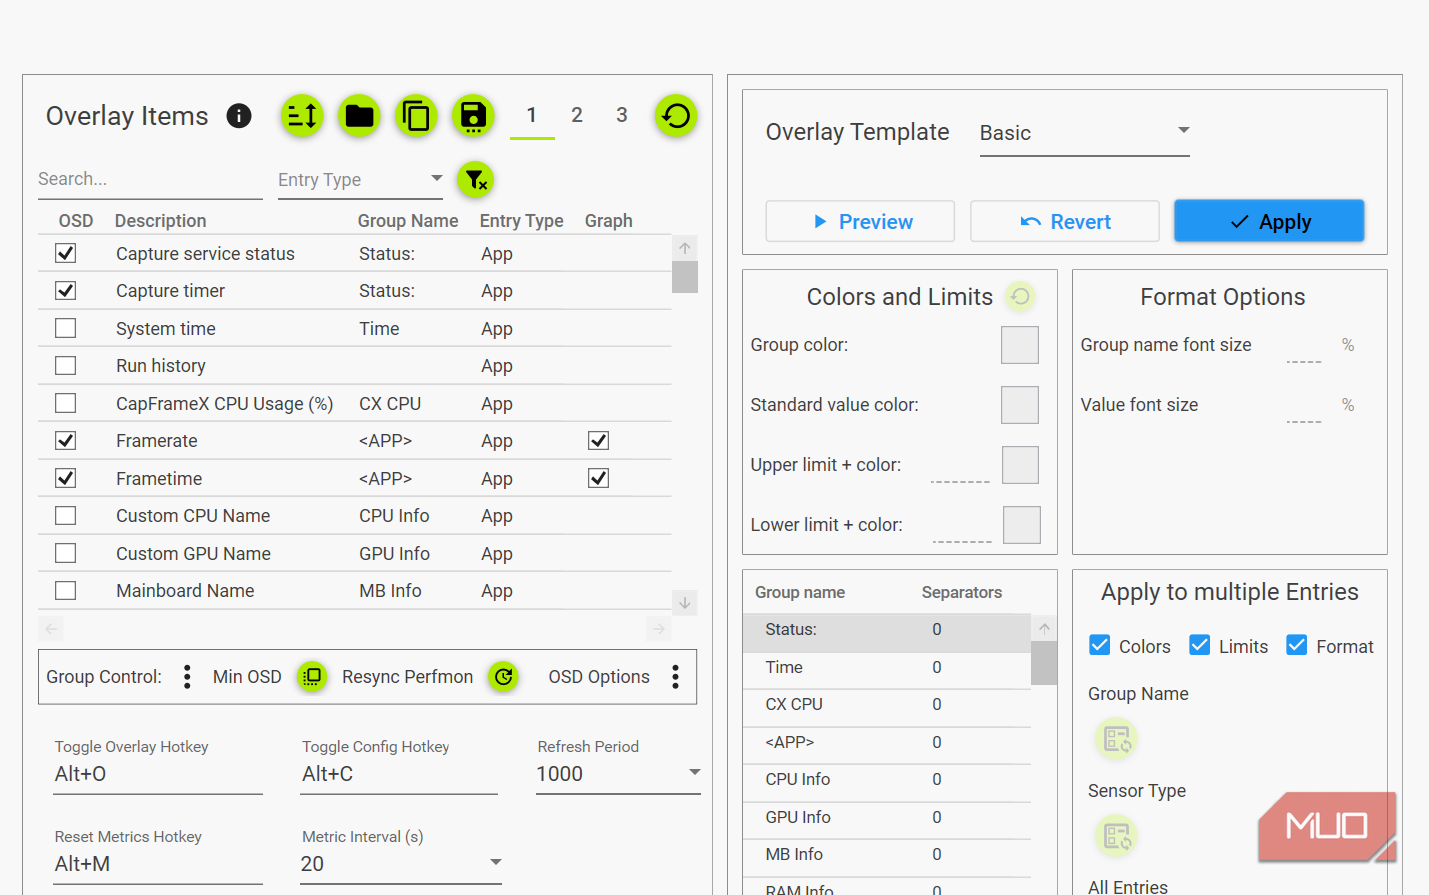
Task: Enable OSD checkbox for Run history
Action: coord(66,365)
